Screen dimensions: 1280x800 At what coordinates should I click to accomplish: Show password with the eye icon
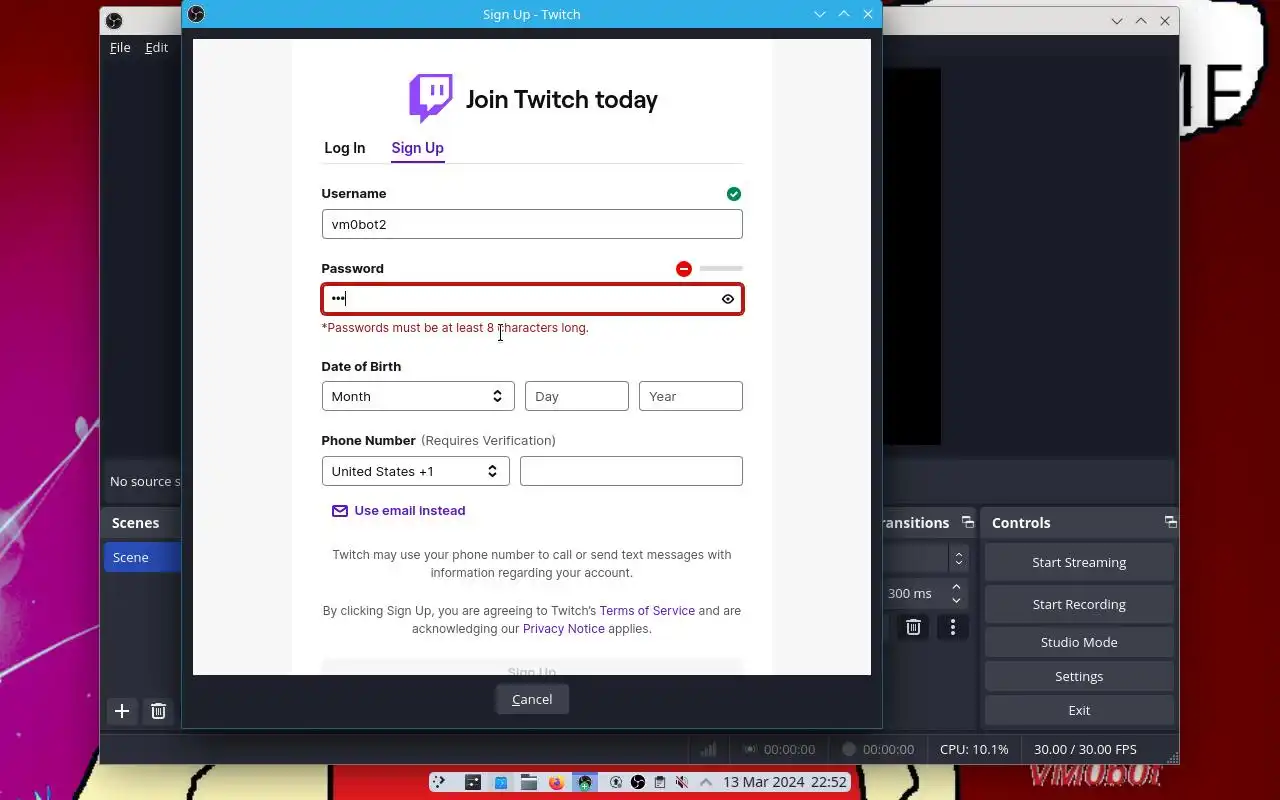click(x=728, y=299)
